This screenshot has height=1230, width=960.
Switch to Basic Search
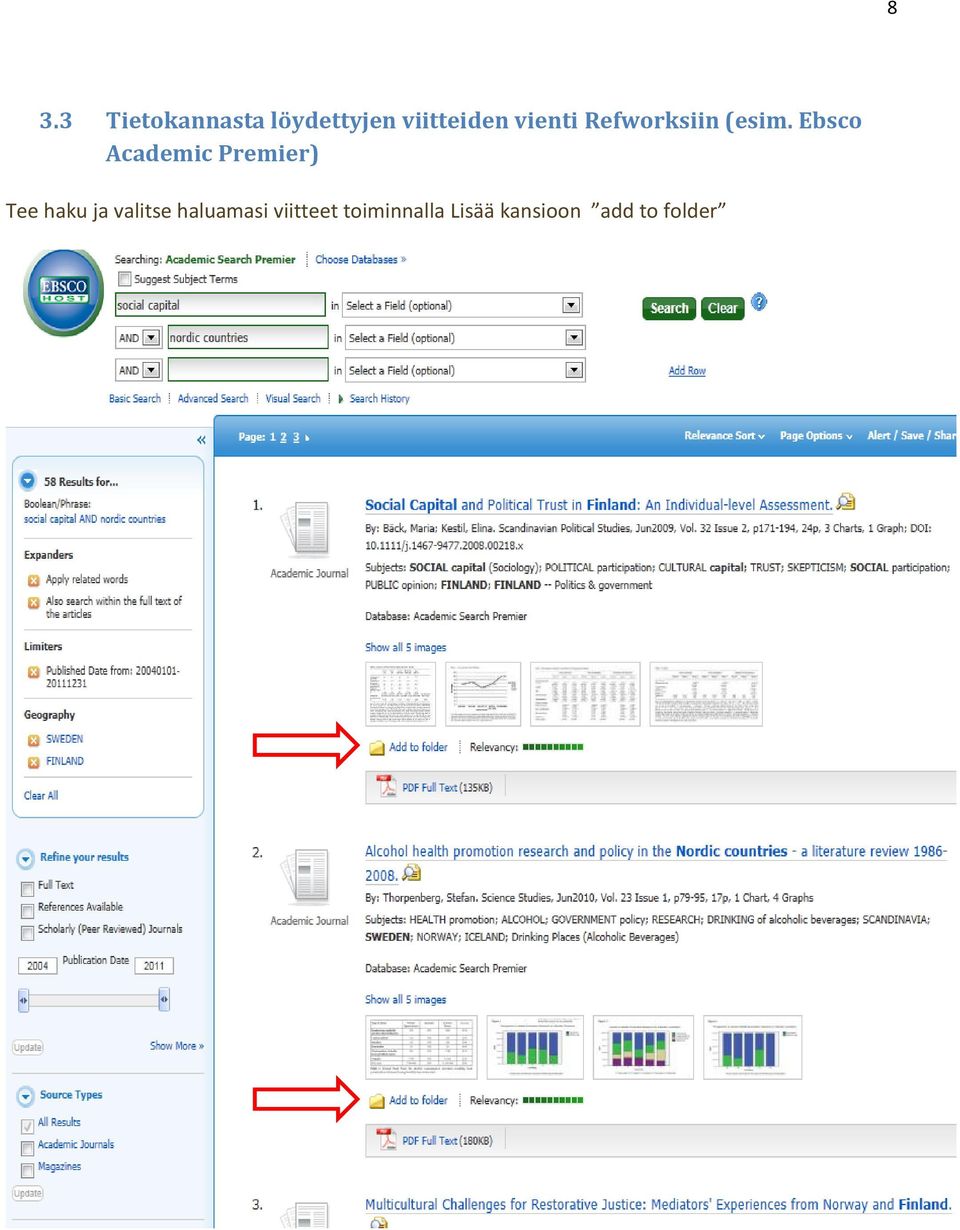click(135, 398)
